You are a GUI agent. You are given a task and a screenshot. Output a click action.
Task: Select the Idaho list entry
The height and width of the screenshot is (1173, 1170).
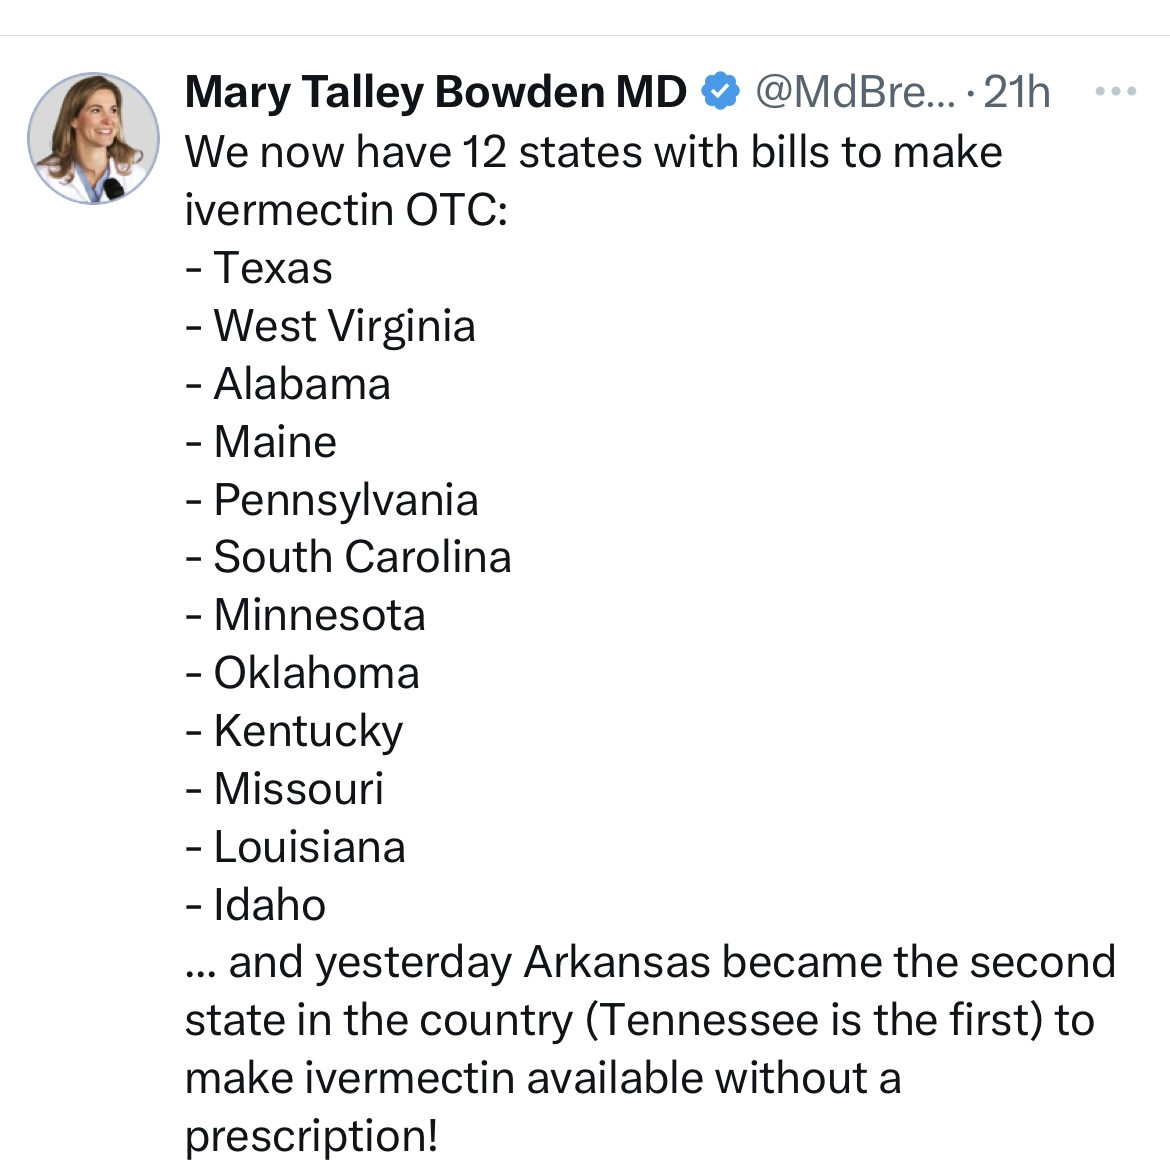click(x=269, y=905)
